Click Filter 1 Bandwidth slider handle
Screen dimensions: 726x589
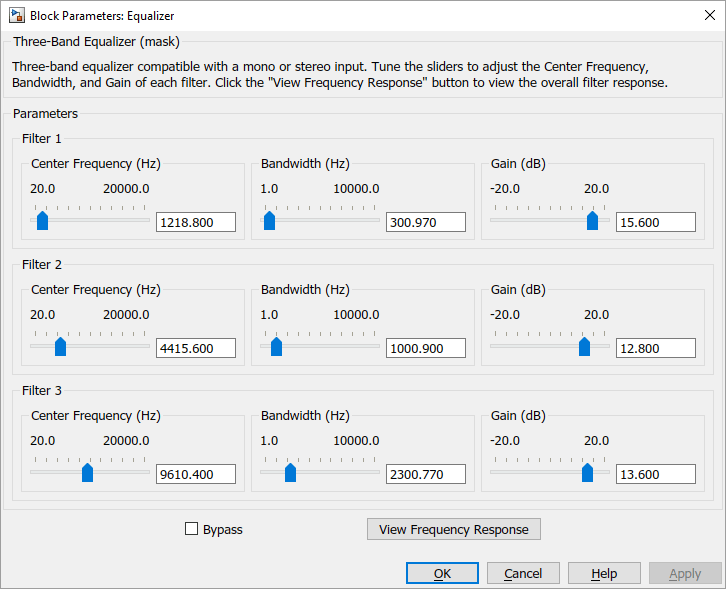point(269,221)
